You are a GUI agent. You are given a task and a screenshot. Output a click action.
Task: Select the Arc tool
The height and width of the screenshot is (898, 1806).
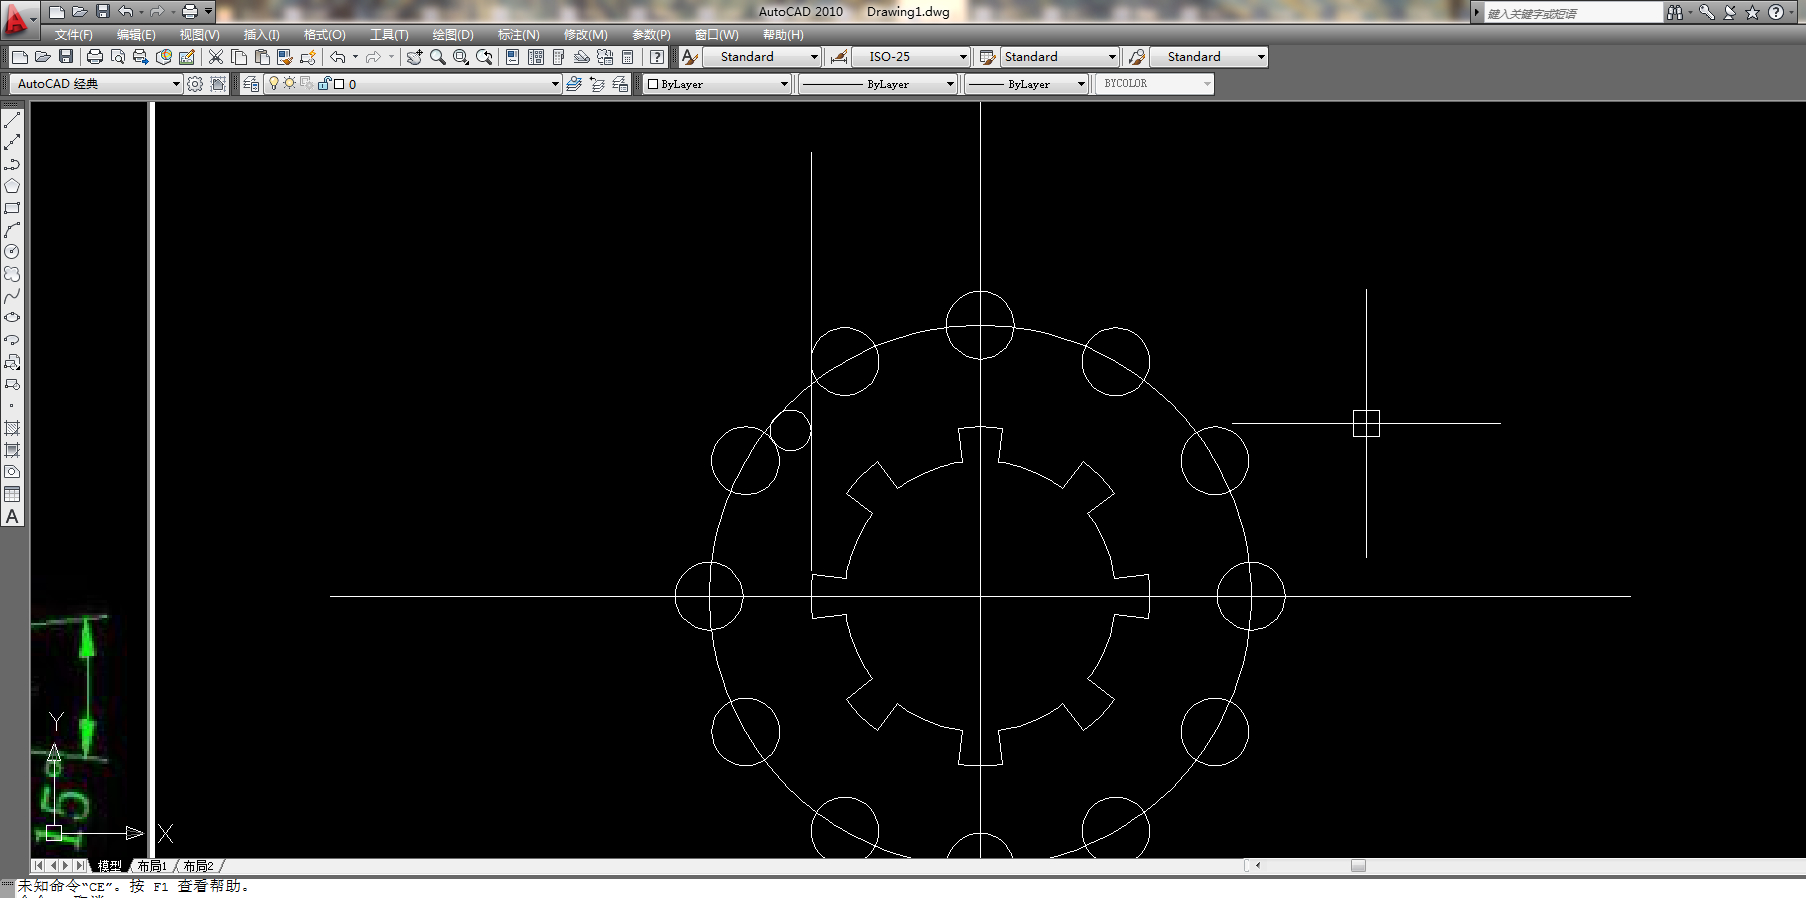pos(12,230)
